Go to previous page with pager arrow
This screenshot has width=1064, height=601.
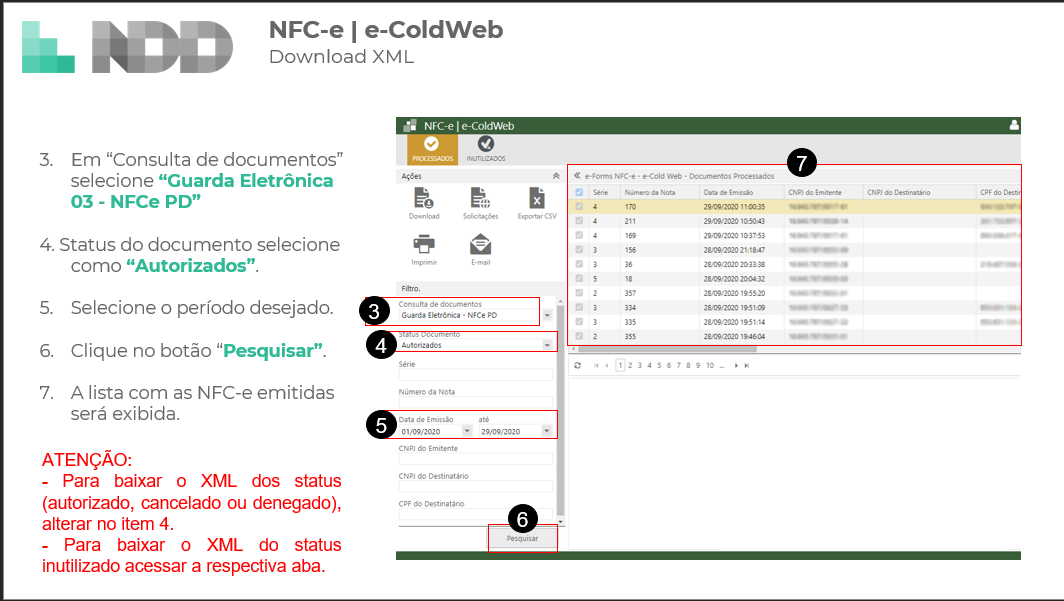(607, 366)
